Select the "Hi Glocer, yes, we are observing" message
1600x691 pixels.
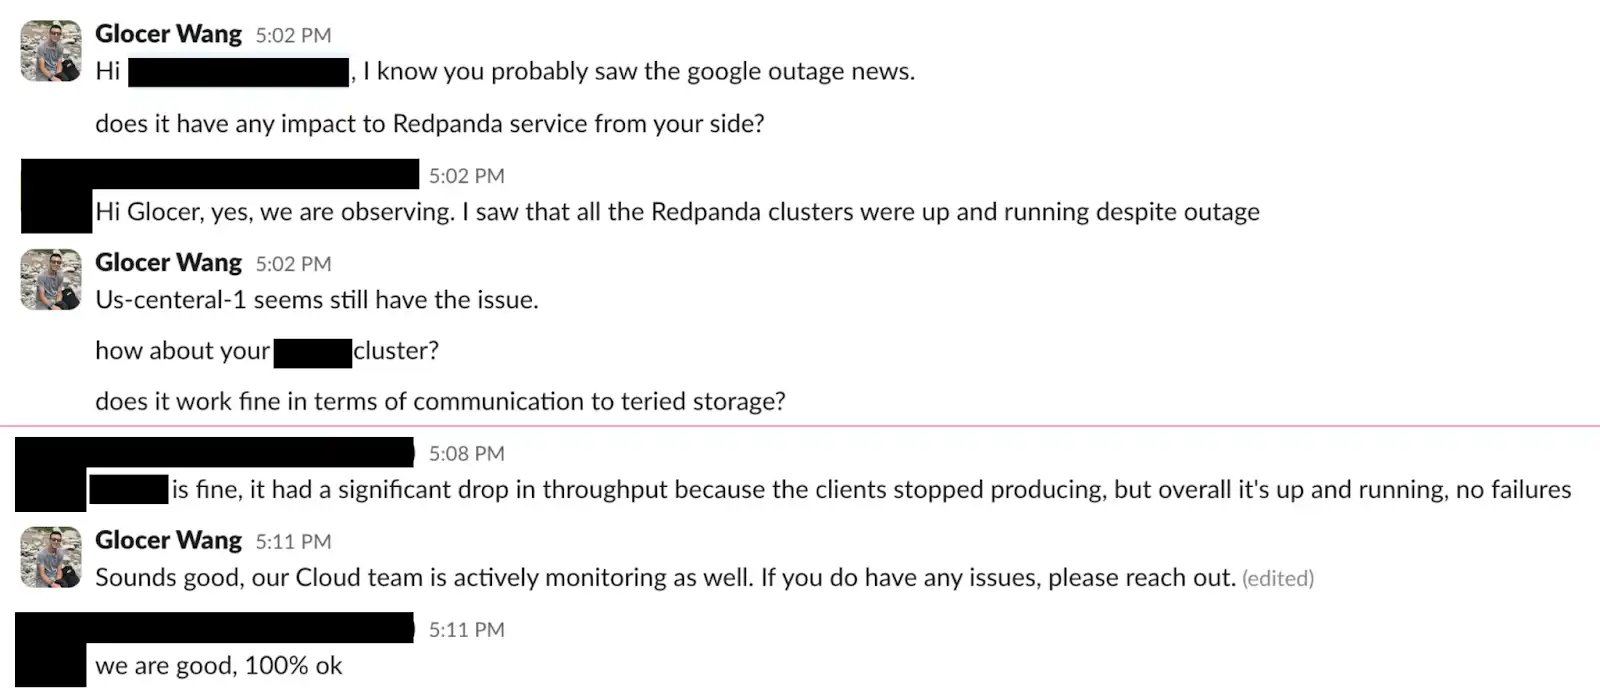tap(677, 212)
